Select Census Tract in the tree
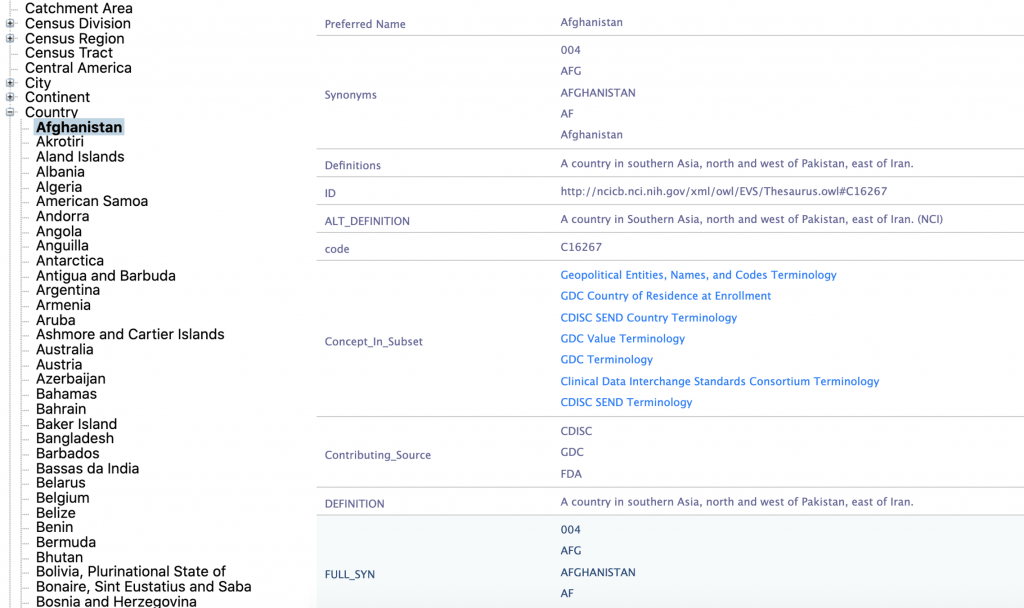1024x608 pixels. (x=69, y=53)
